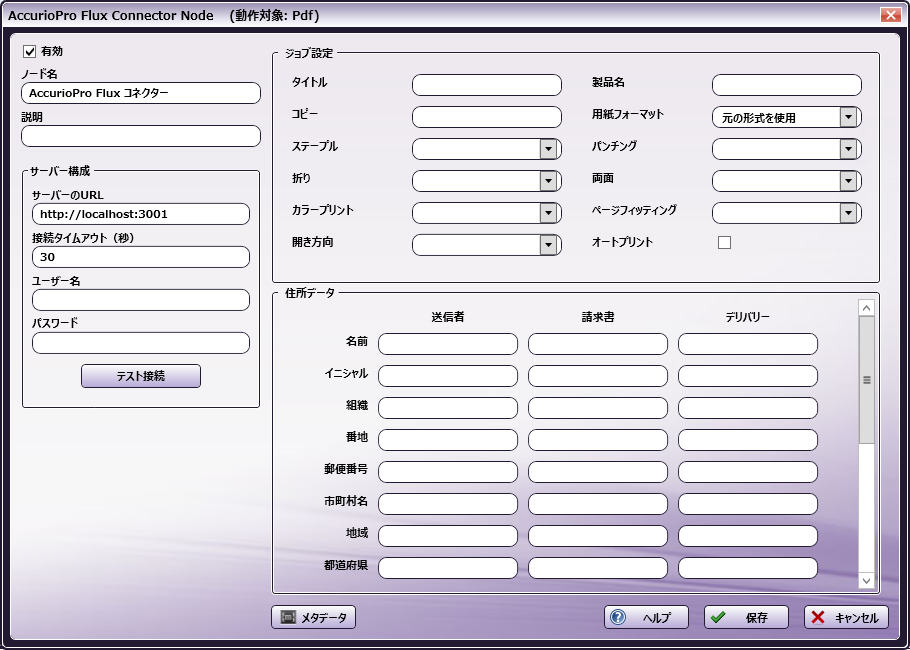Click the 送信者 イニシャル field
Viewport: 910px width, 650px height.
[x=448, y=376]
